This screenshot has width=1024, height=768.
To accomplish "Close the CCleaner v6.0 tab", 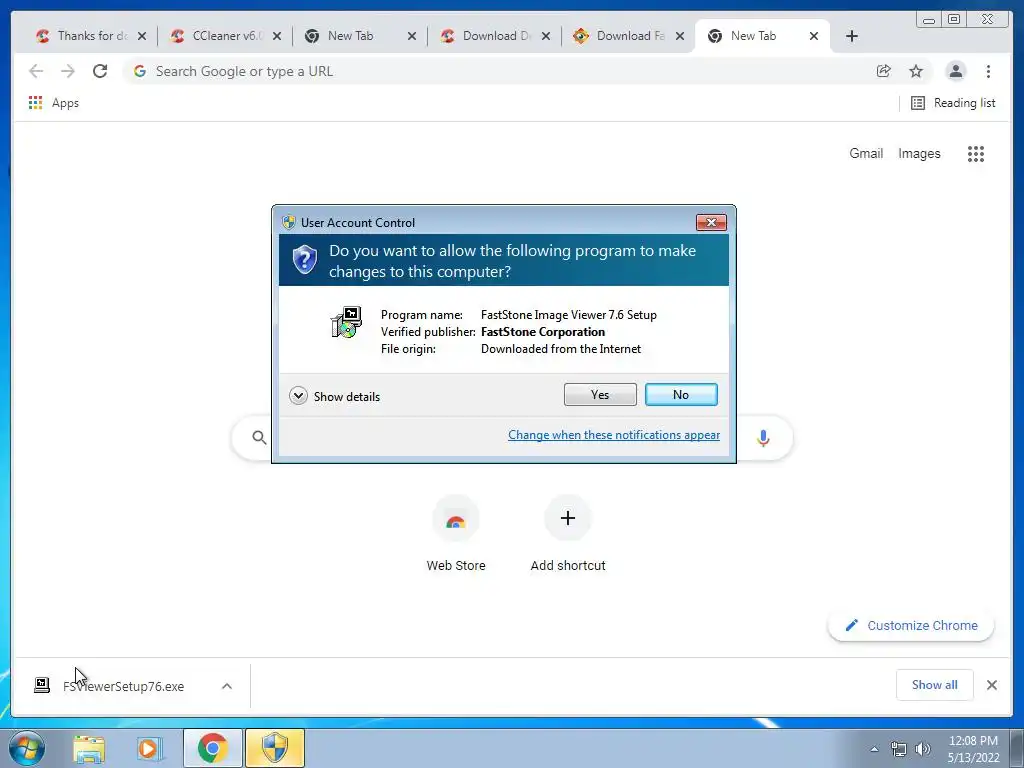I will click(x=277, y=37).
